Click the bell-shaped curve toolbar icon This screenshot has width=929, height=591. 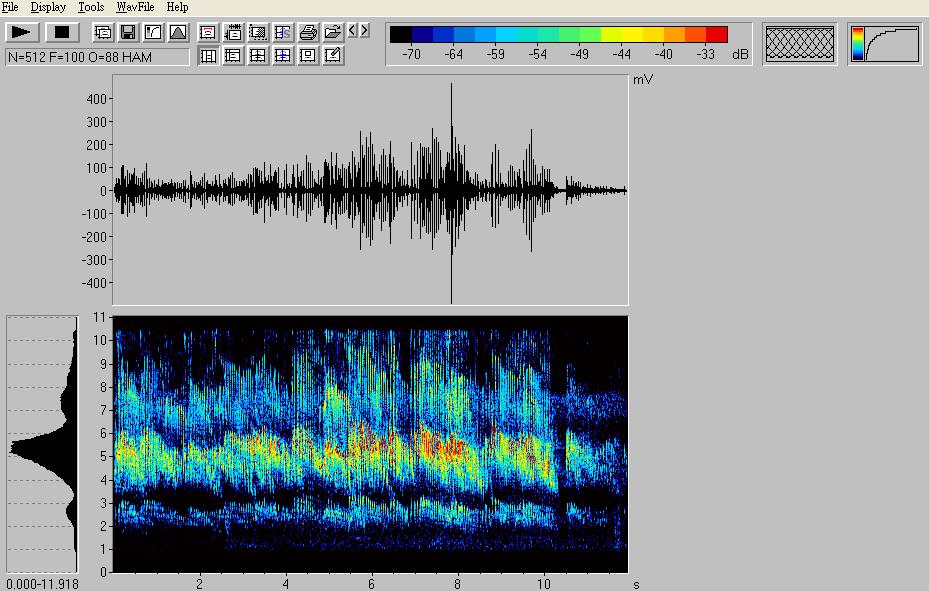pos(177,33)
